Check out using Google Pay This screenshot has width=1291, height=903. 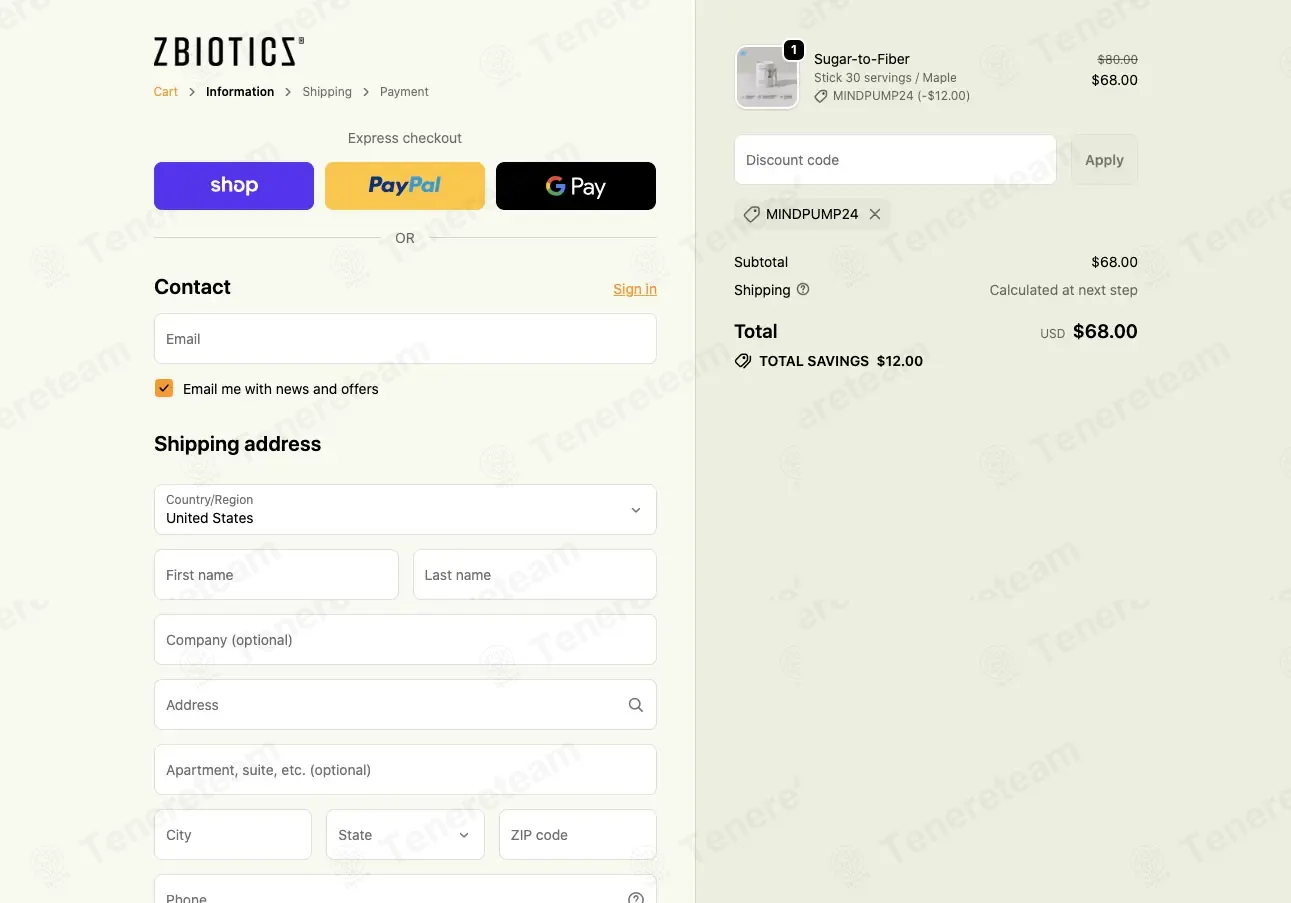pos(576,186)
